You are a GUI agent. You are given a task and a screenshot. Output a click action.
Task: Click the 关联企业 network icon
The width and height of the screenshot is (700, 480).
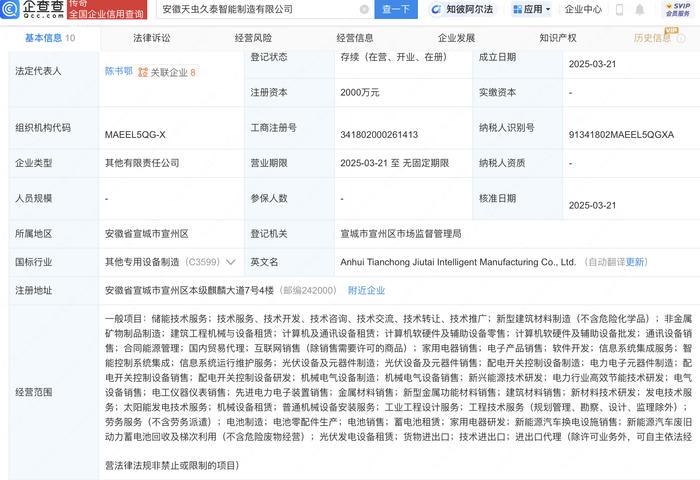click(143, 72)
